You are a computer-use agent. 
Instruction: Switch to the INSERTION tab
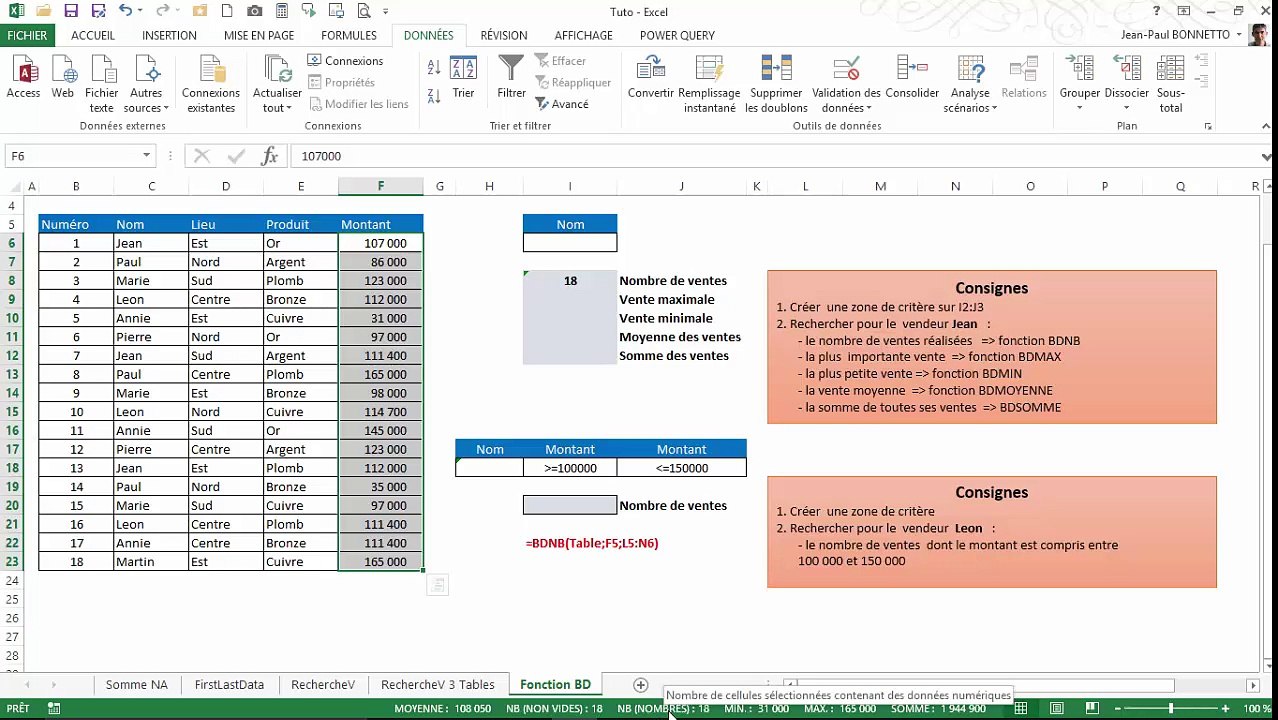click(x=169, y=35)
